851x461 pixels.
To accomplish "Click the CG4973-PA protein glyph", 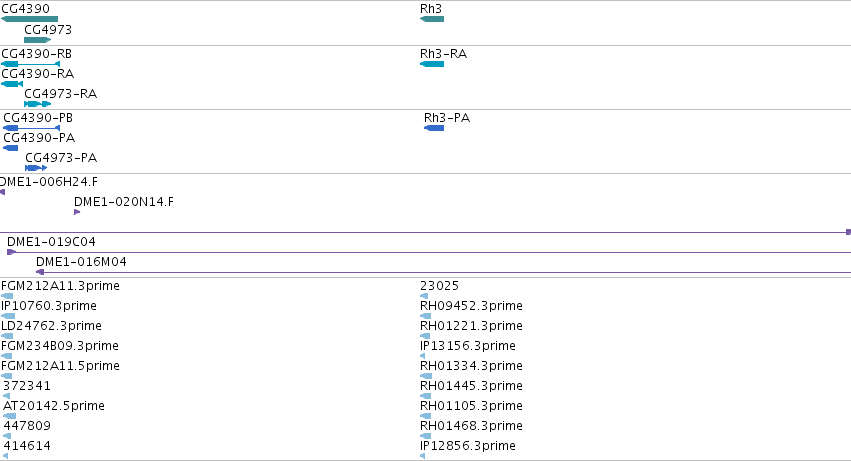I will (36, 168).
